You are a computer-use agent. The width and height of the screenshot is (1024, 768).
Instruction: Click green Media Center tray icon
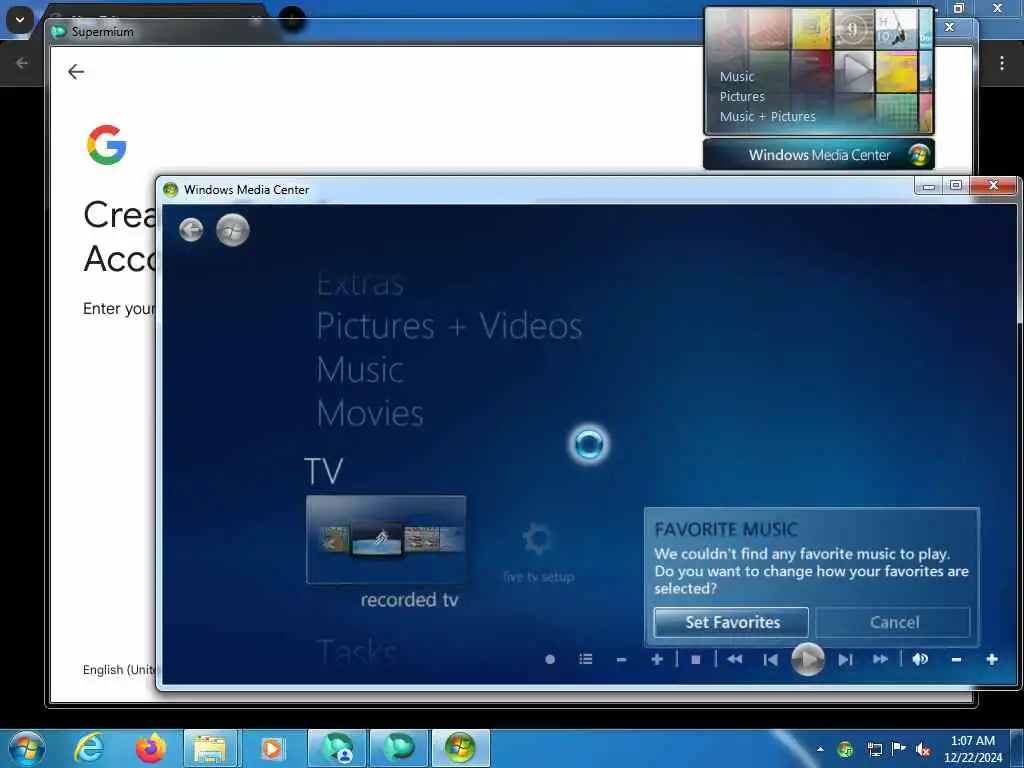pyautogui.click(x=845, y=749)
